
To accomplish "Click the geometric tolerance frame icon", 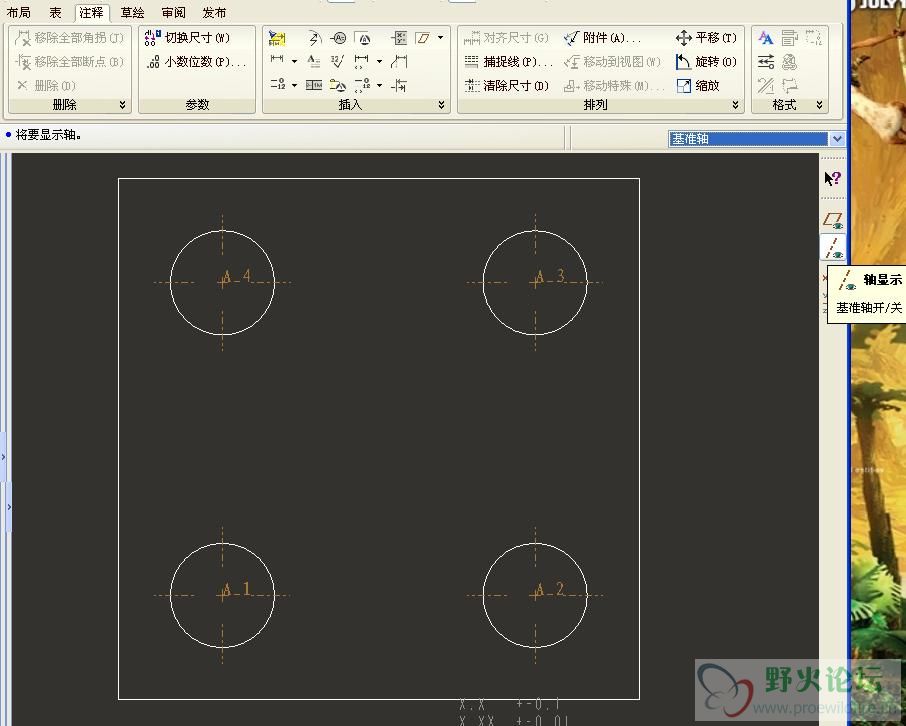I will [x=314, y=85].
